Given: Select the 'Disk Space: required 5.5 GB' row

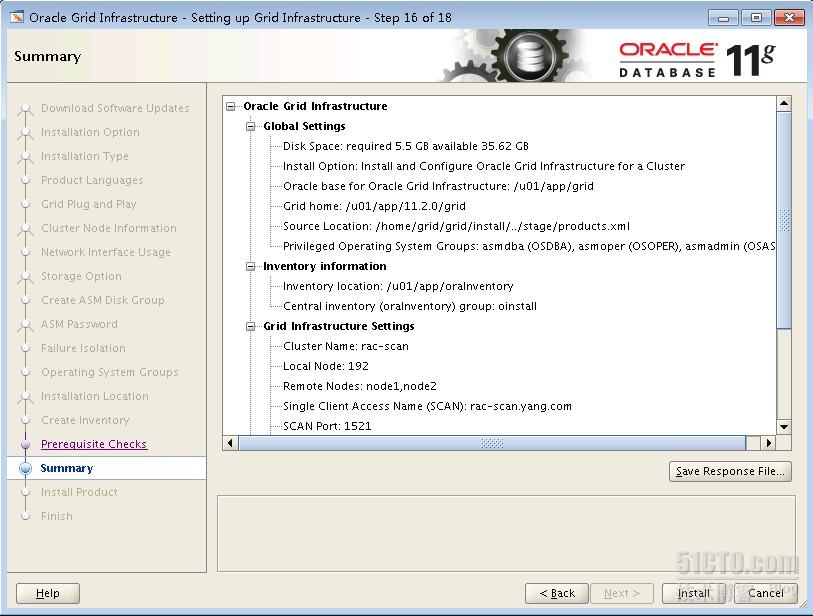Looking at the screenshot, I should (406, 146).
